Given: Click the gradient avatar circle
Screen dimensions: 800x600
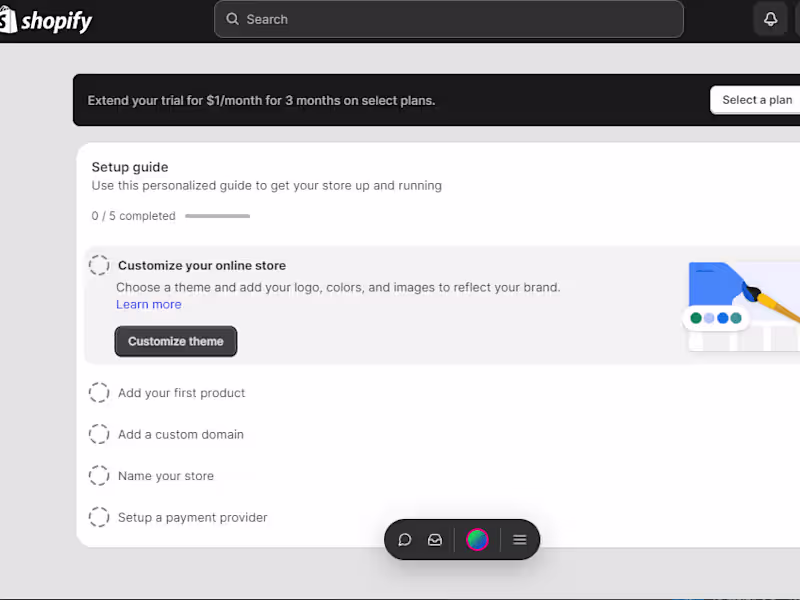Looking at the screenshot, I should point(478,540).
